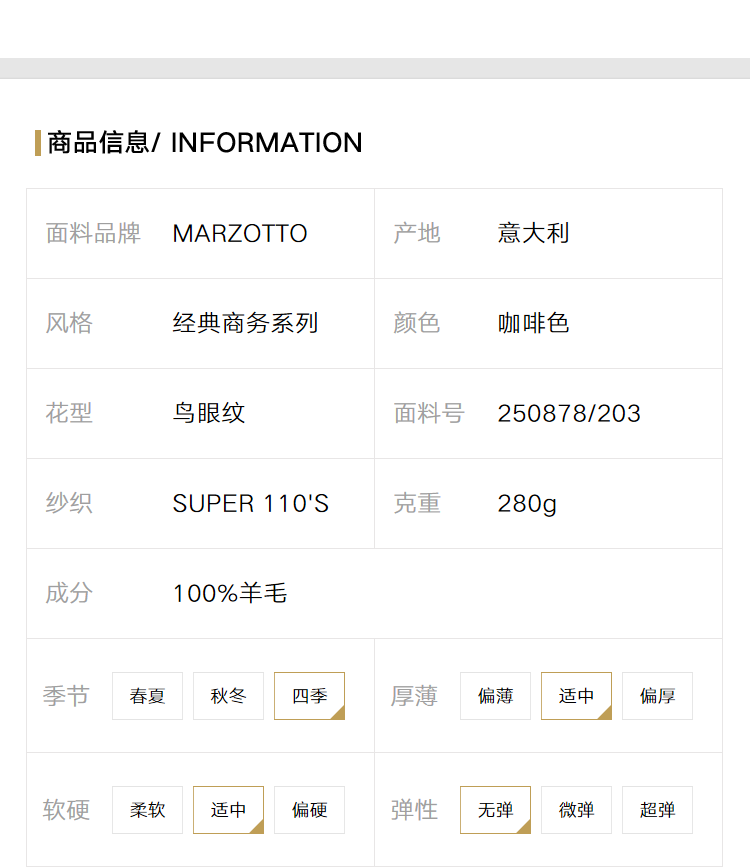Select the 春夏 season option
This screenshot has height=867, width=750.
click(147, 696)
